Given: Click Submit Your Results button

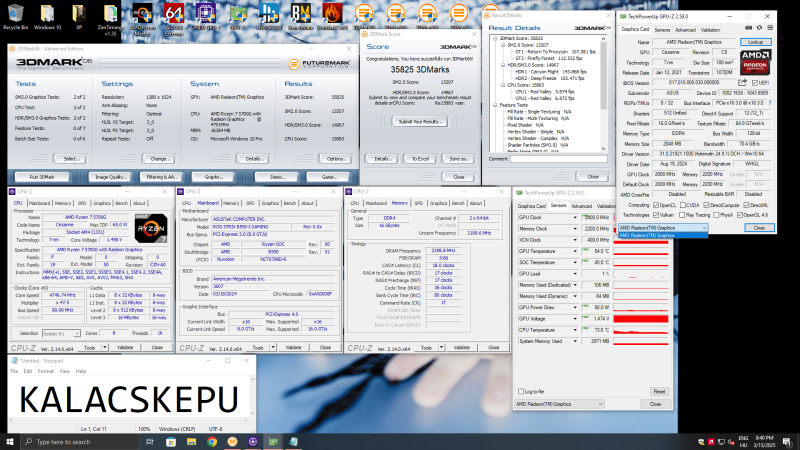Looking at the screenshot, I should (420, 121).
